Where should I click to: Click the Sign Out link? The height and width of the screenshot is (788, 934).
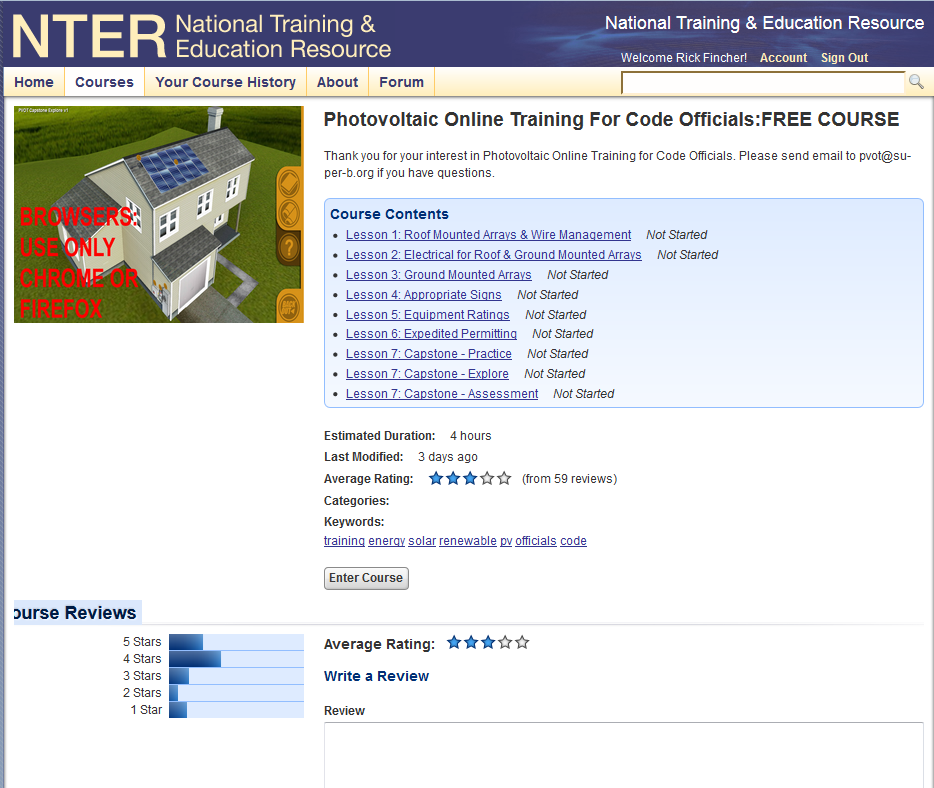[x=843, y=58]
